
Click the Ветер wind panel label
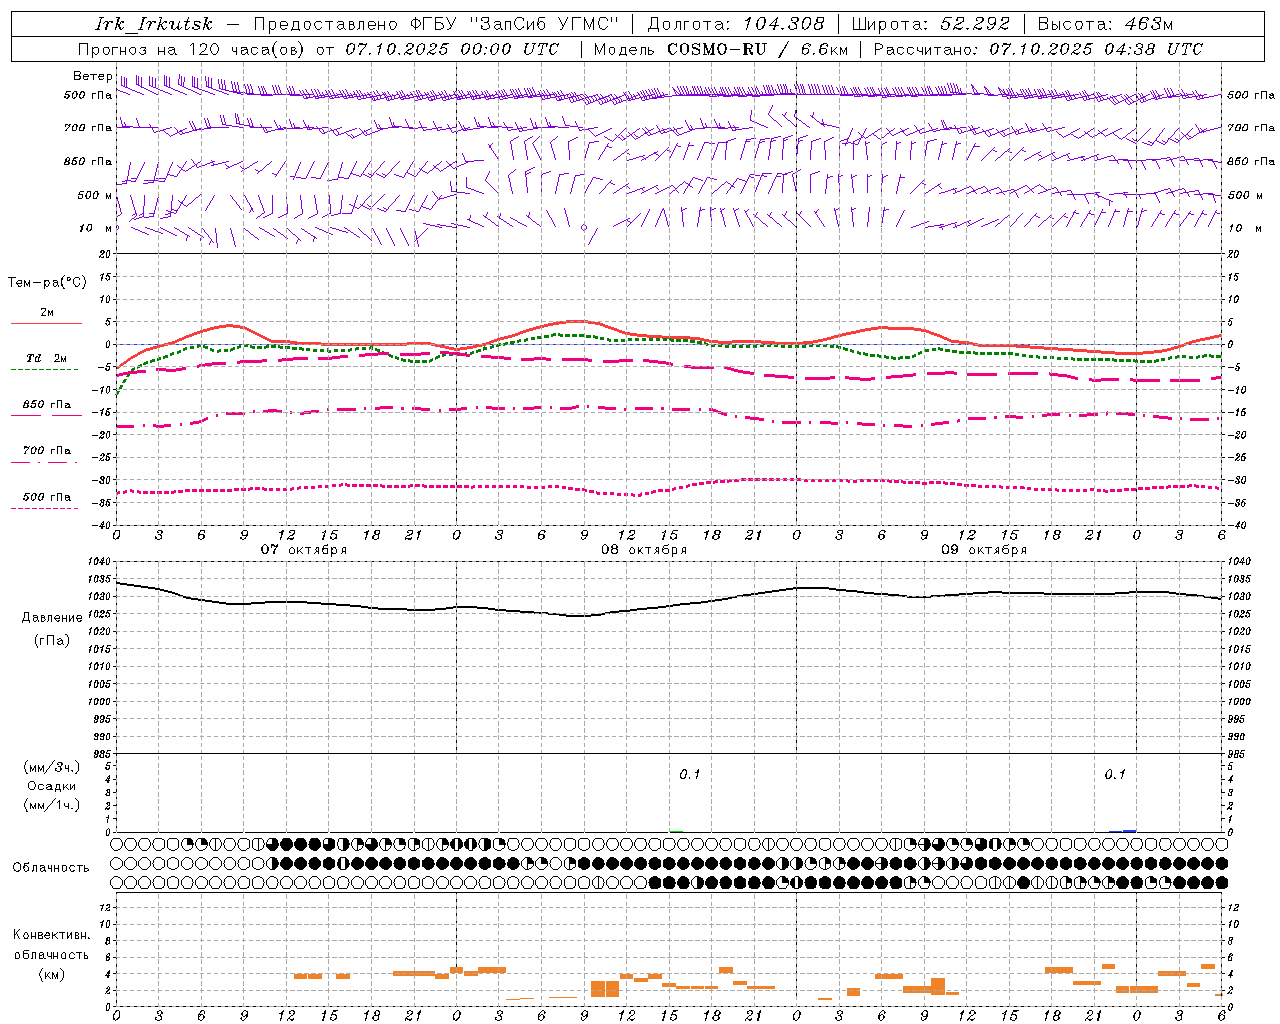pos(92,76)
